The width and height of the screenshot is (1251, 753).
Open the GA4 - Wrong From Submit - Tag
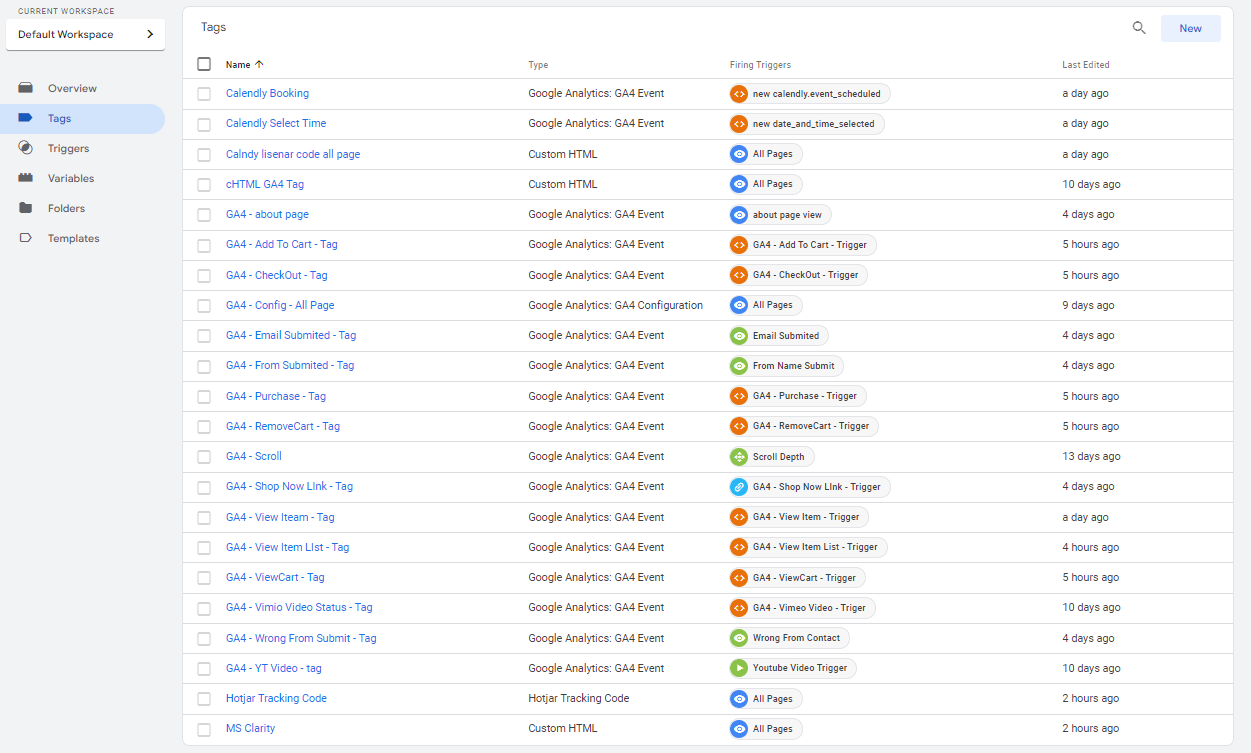click(x=301, y=638)
